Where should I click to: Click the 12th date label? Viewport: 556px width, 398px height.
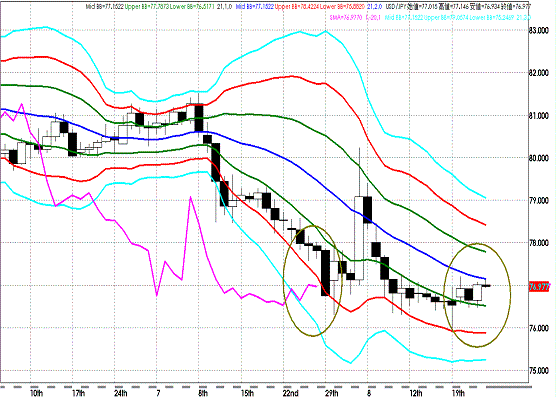[x=416, y=393]
